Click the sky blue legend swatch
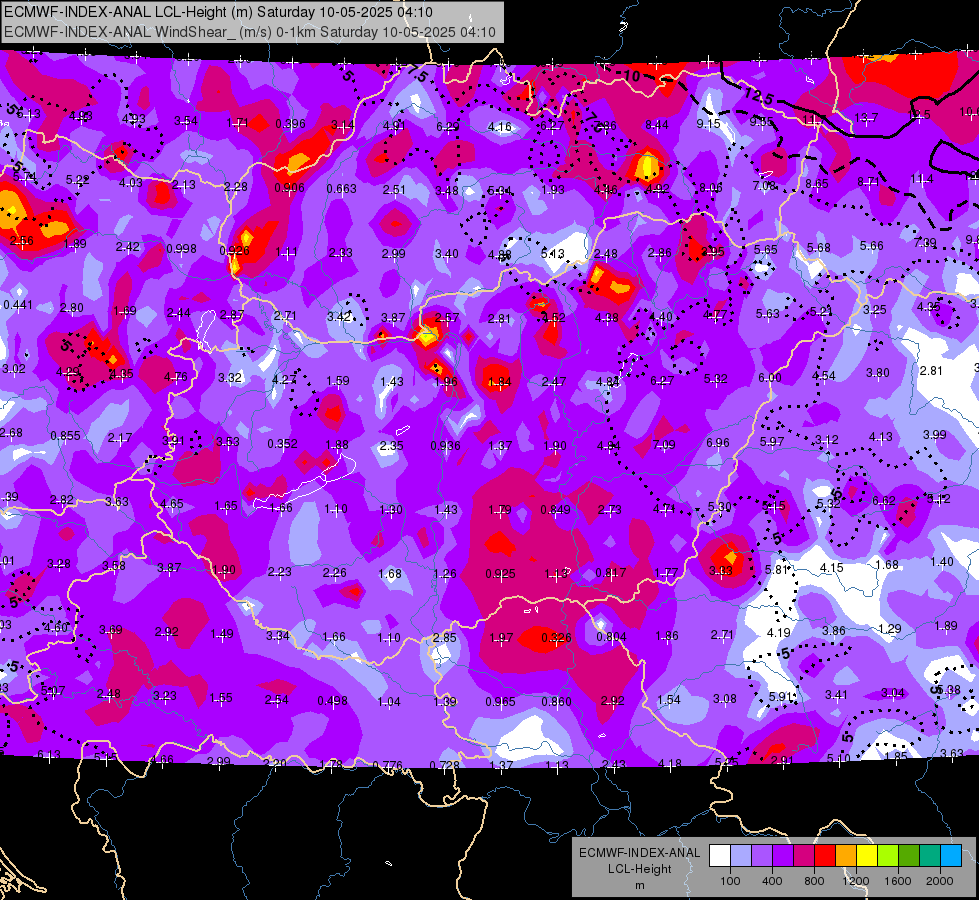The image size is (979, 900). tap(951, 856)
